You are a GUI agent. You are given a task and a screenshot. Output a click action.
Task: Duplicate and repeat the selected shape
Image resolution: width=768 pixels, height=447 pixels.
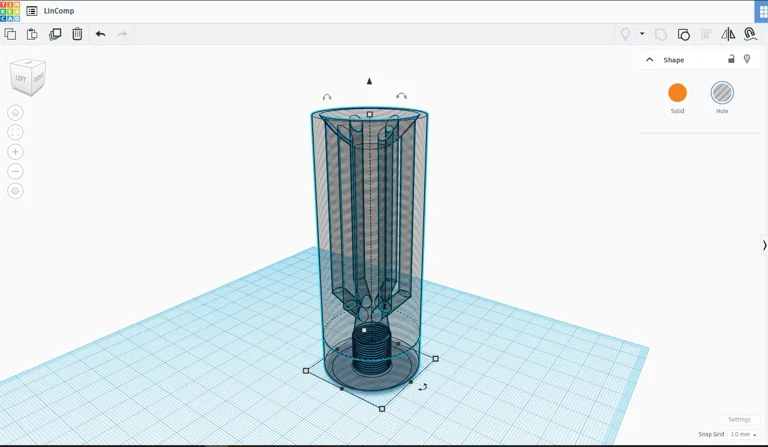[x=55, y=34]
